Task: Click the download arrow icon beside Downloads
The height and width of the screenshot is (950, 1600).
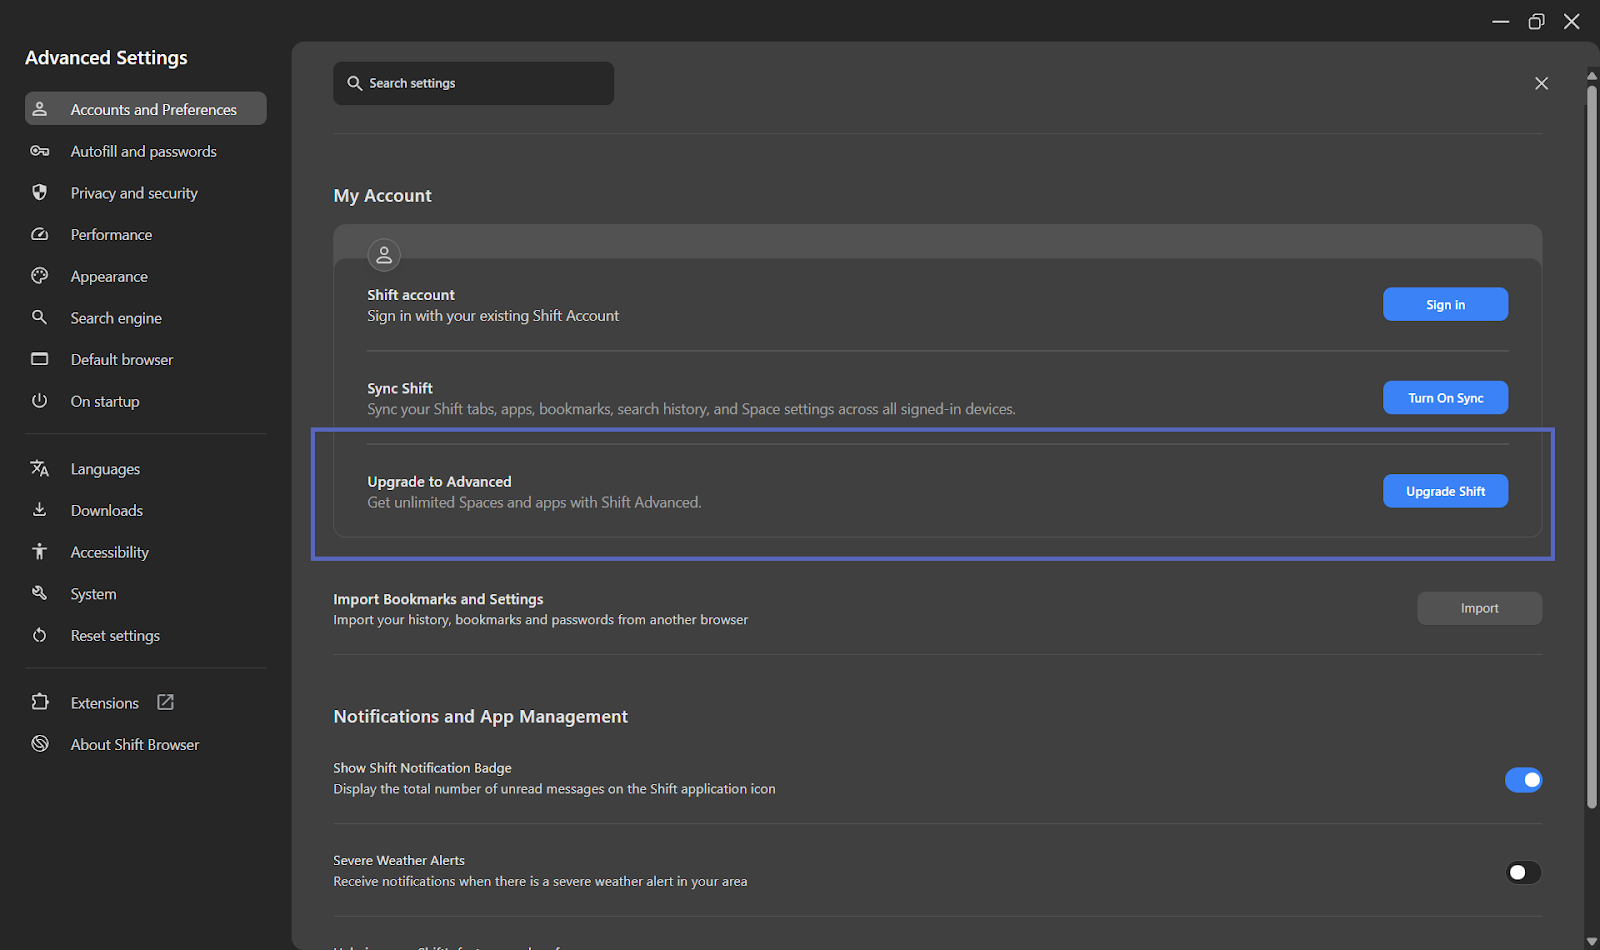Action: click(40, 510)
